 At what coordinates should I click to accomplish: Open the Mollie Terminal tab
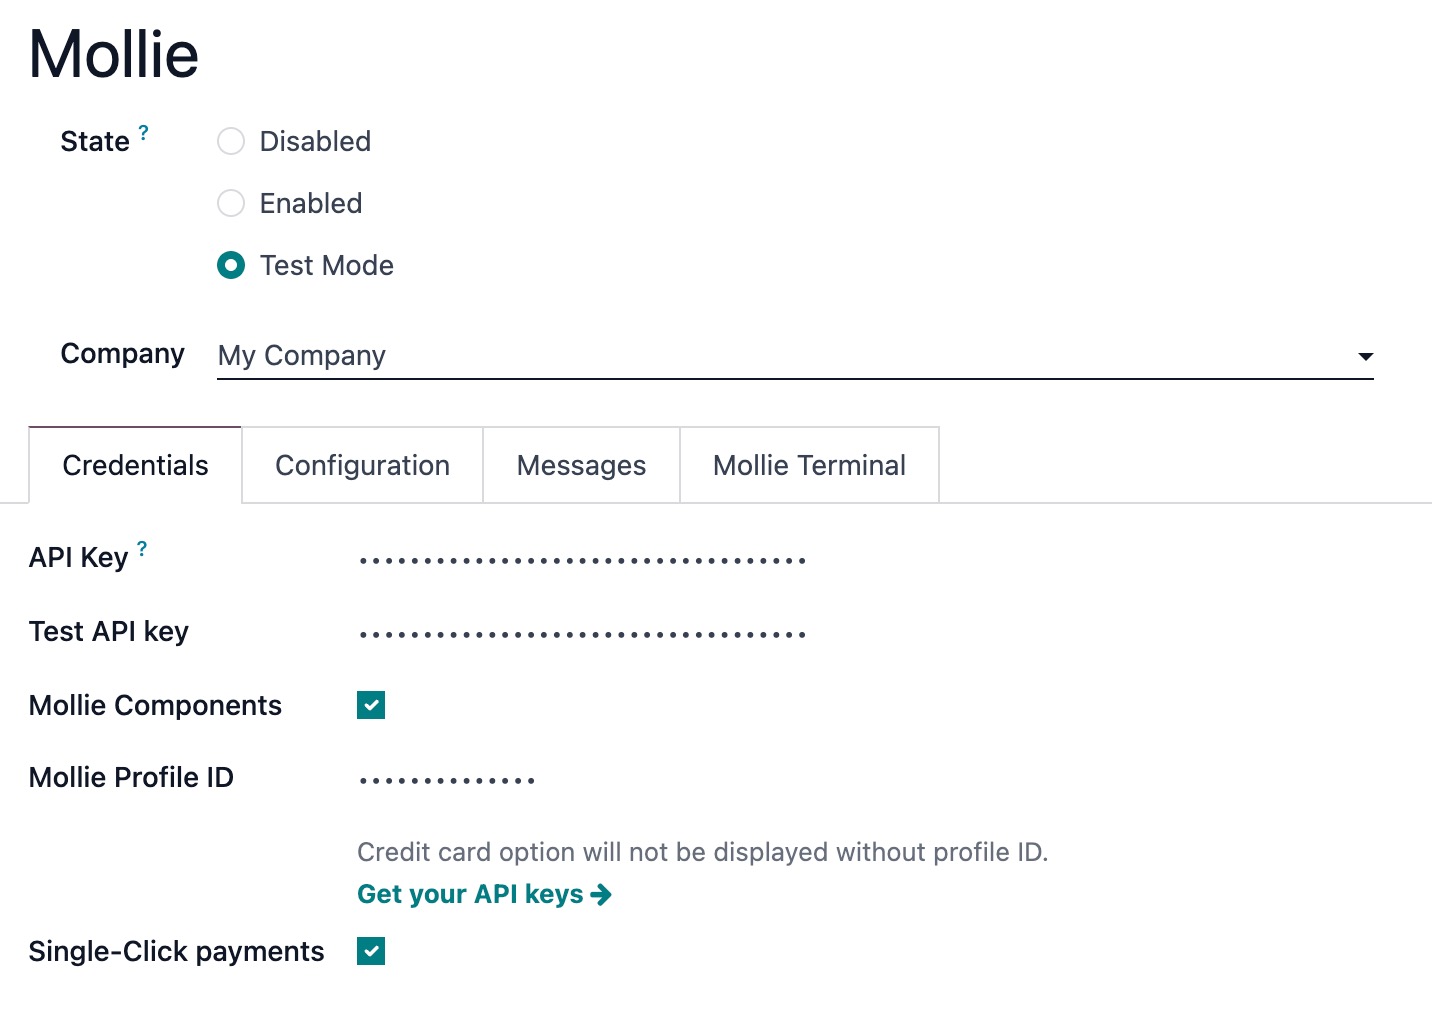coord(809,465)
